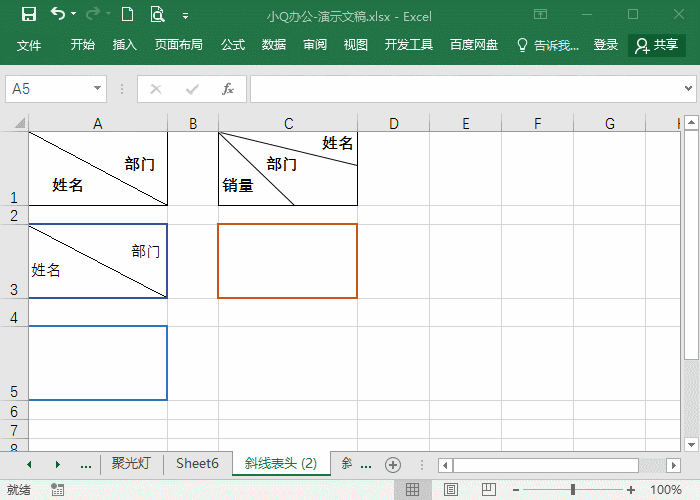Expand the Name Box dropdown arrow
The height and width of the screenshot is (500, 700).
pos(97,88)
